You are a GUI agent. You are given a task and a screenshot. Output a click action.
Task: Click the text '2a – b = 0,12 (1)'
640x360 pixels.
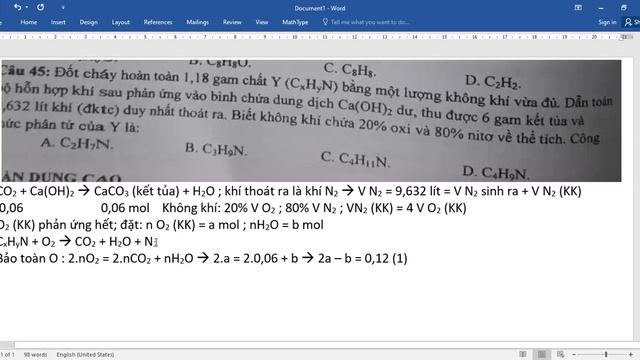[x=362, y=258]
